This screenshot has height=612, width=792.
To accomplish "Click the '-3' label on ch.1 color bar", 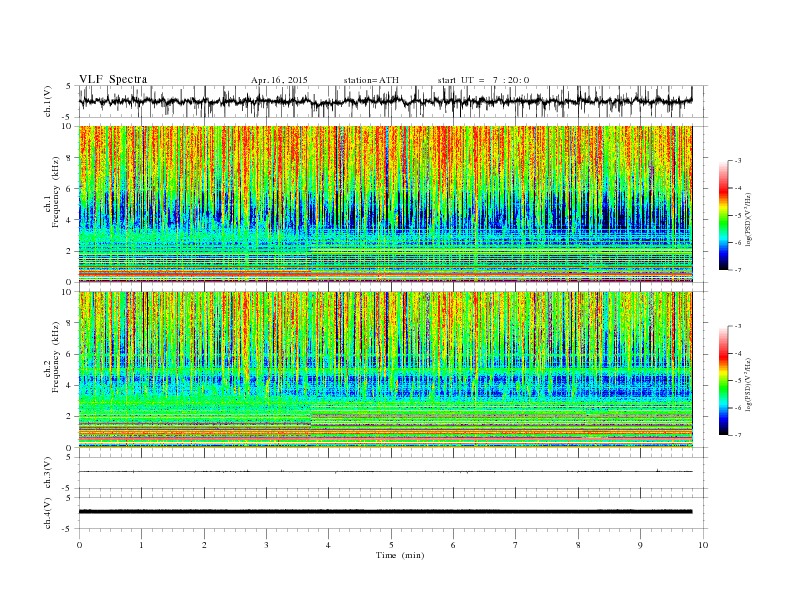I will point(738,161).
